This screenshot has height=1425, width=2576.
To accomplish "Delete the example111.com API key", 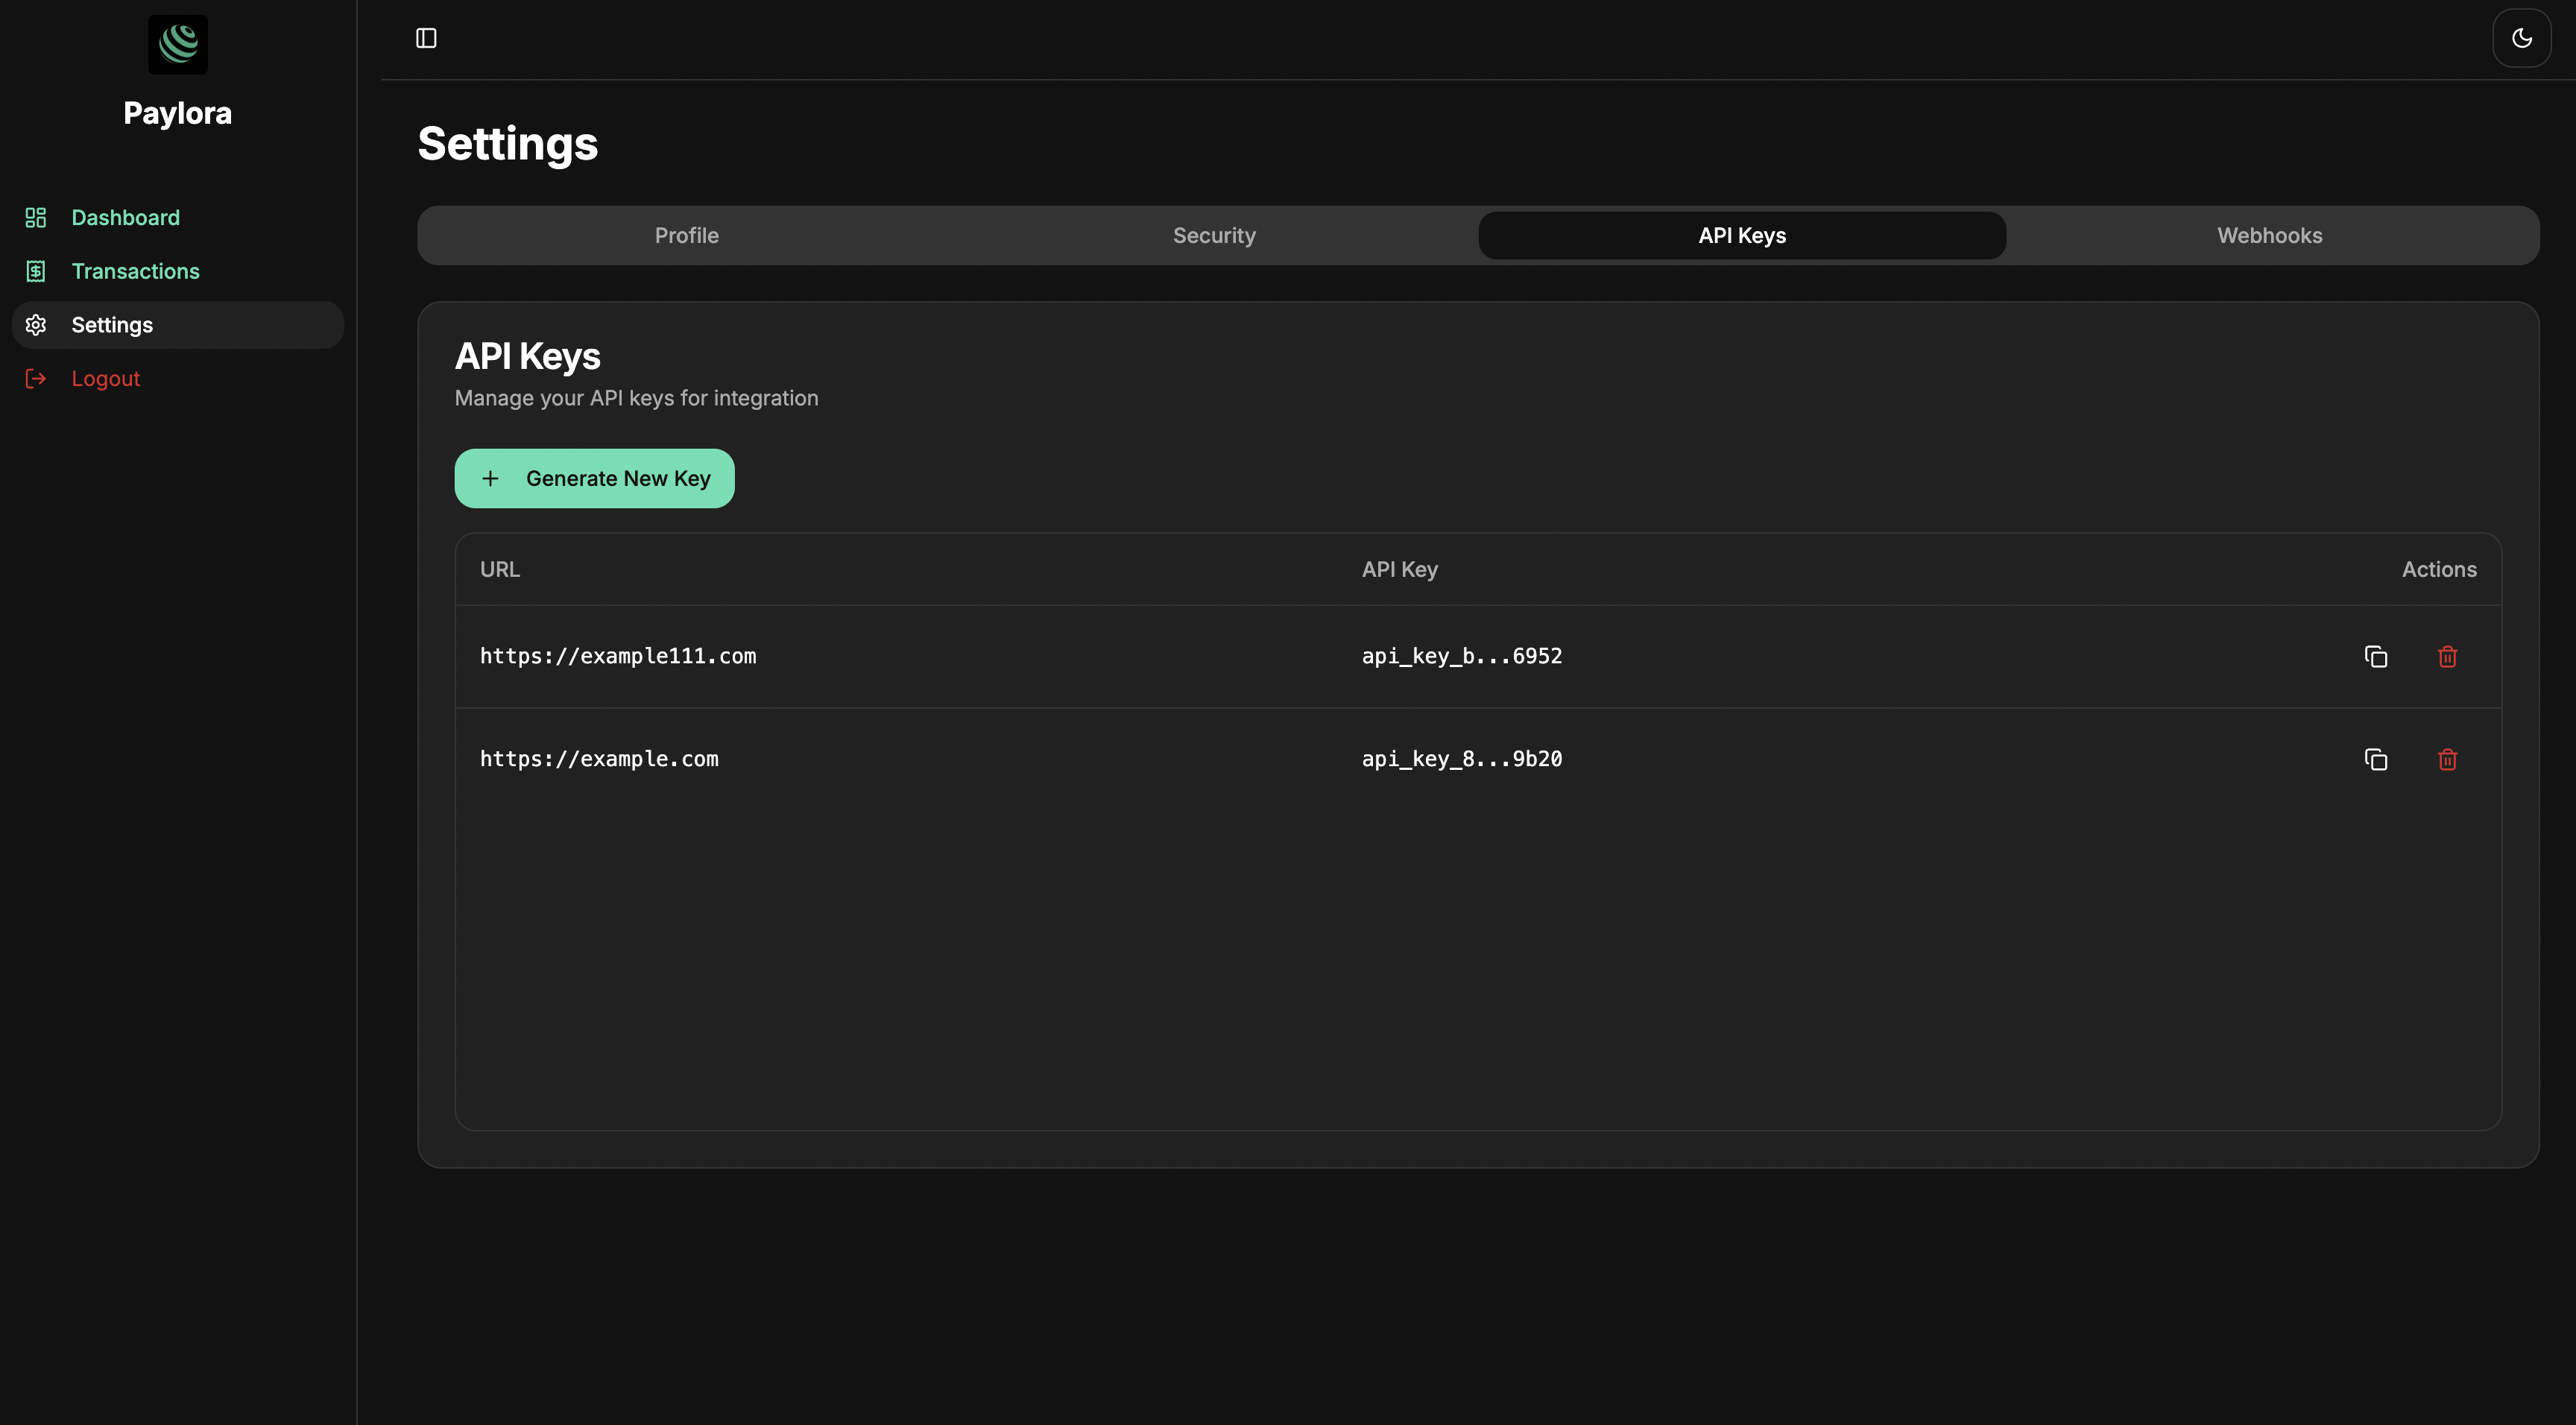I will pos(2447,656).
